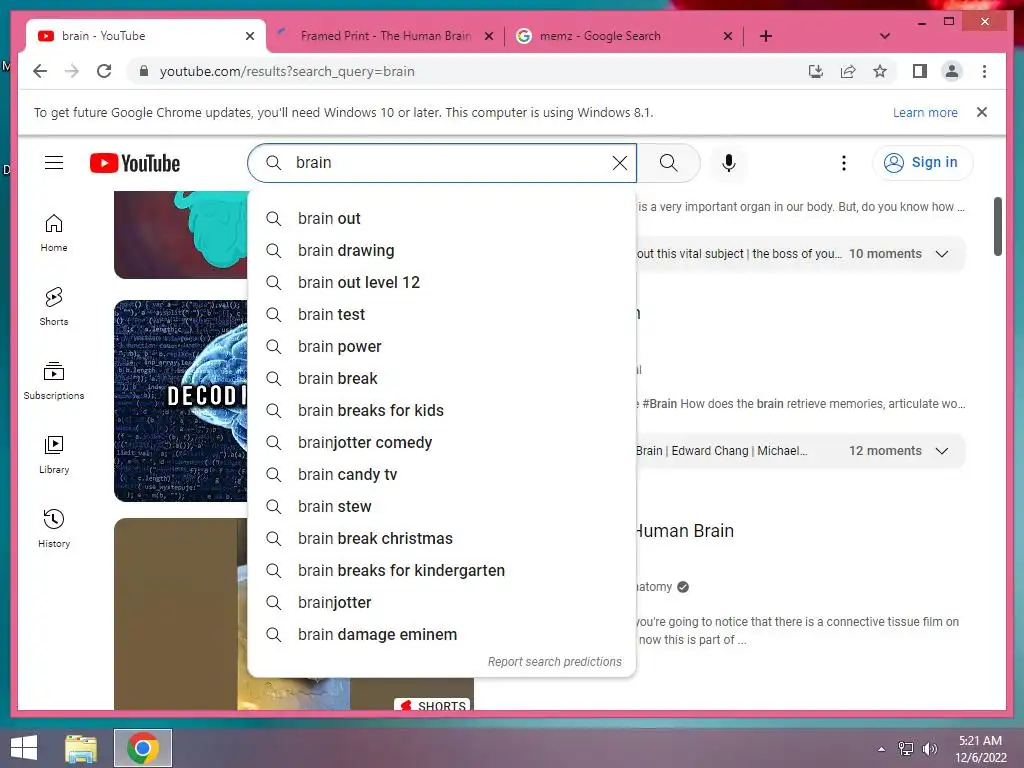This screenshot has height=768, width=1024.
Task: Switch to the Framed Print tab
Action: [385, 36]
